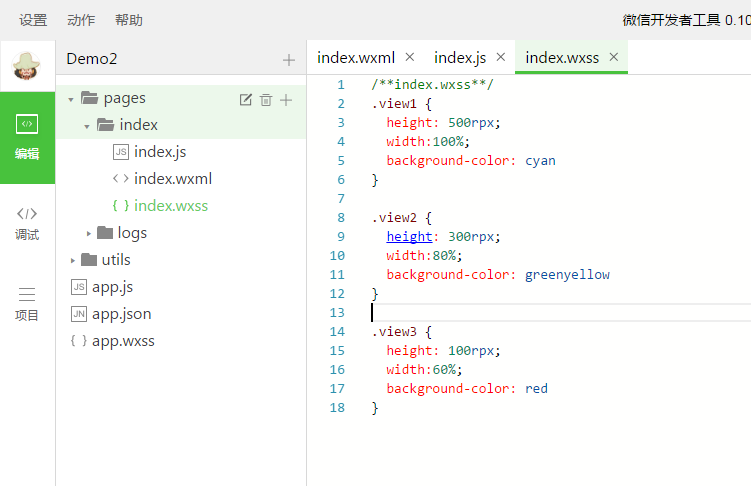The height and width of the screenshot is (486, 755).
Task: Open the 设置 menu
Action: pos(33,20)
